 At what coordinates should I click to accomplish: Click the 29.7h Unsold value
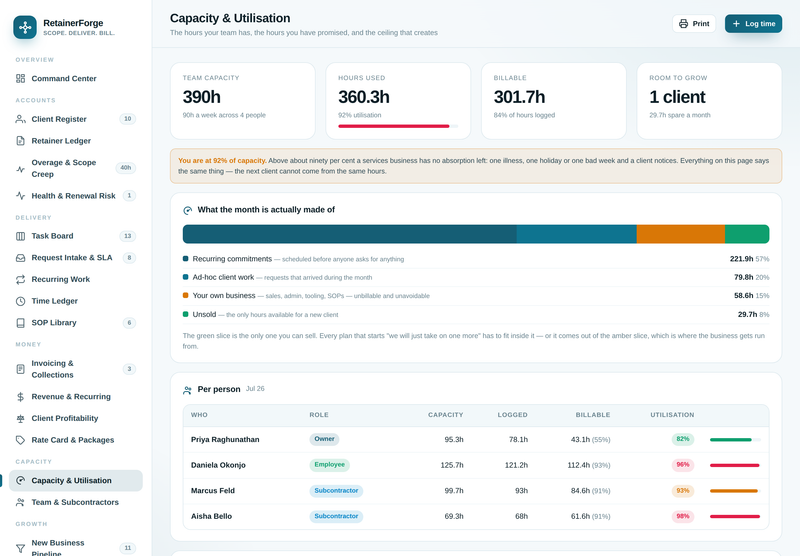point(747,315)
